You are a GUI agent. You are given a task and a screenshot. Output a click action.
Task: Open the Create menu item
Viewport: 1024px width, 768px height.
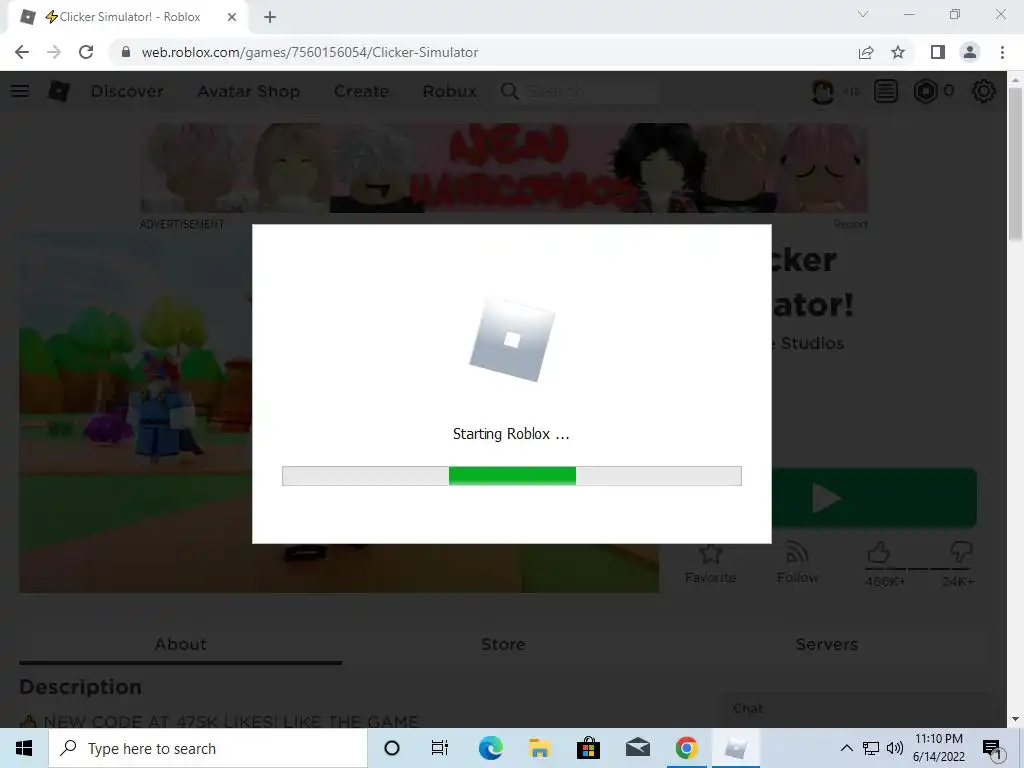pyautogui.click(x=361, y=91)
